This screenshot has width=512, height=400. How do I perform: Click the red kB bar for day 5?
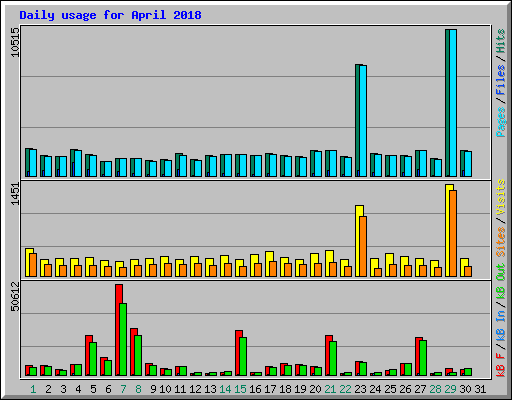[89, 355]
